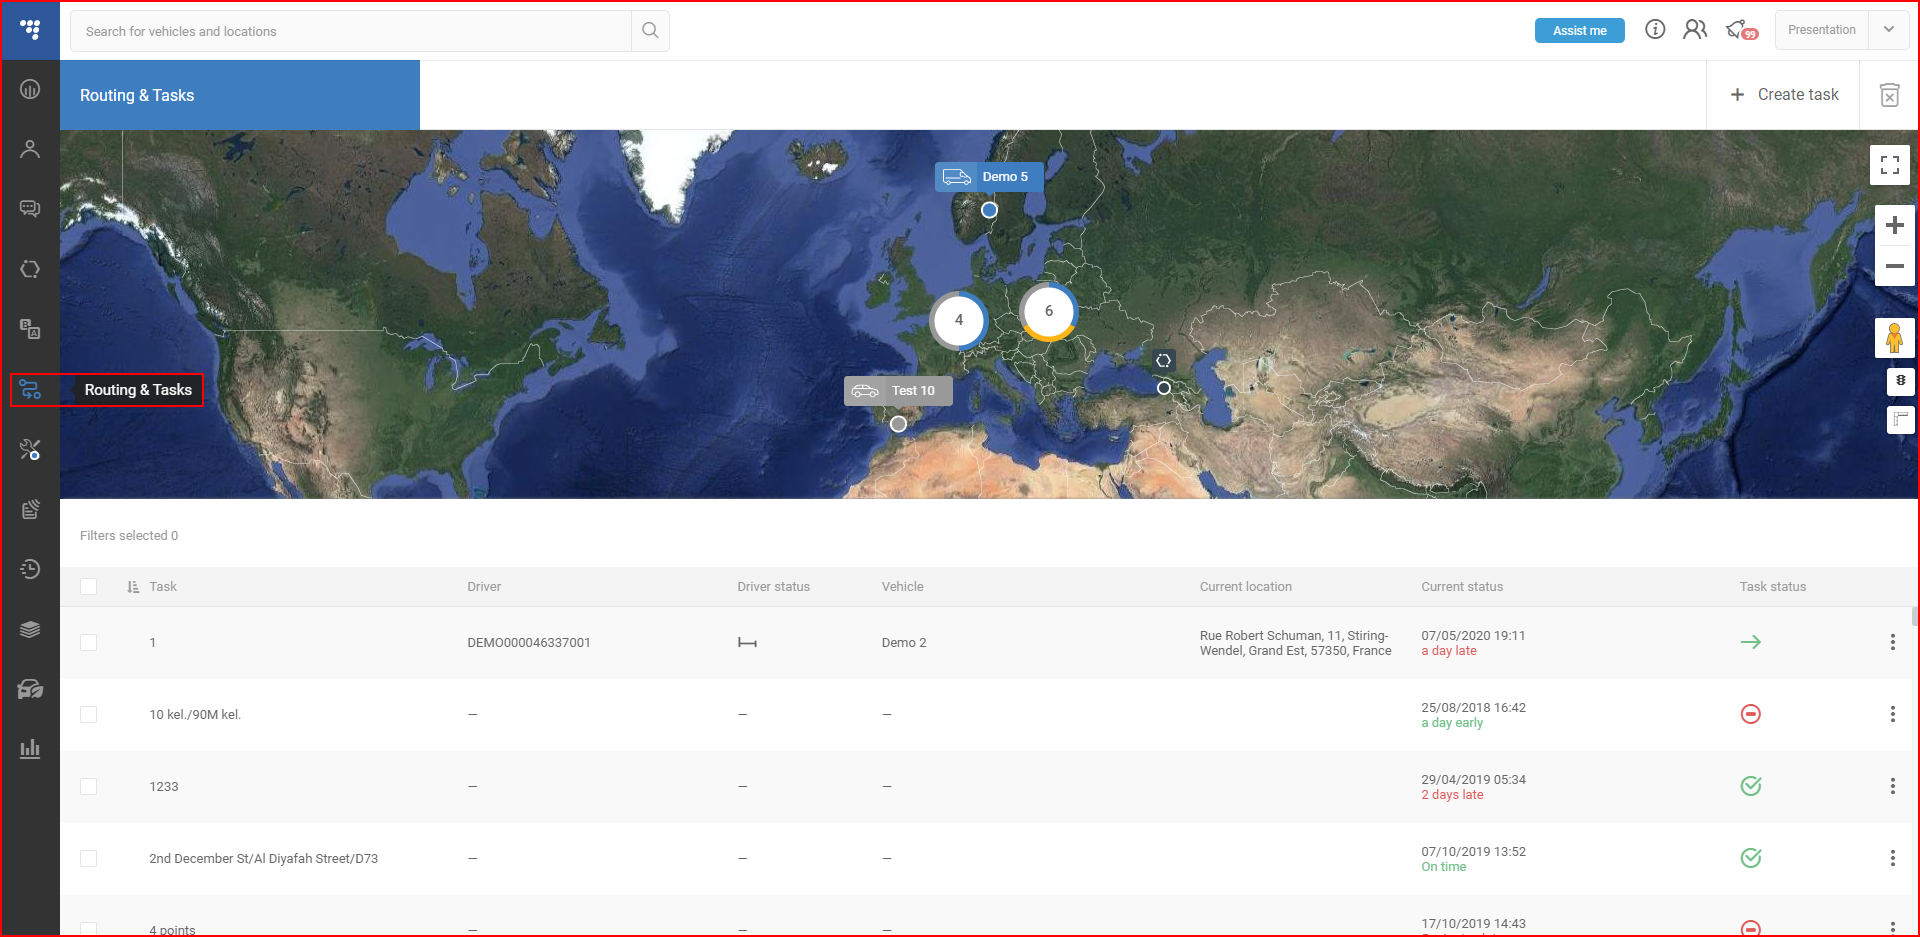
Task: Open the drivers person icon in the sidebar
Action: pos(30,149)
